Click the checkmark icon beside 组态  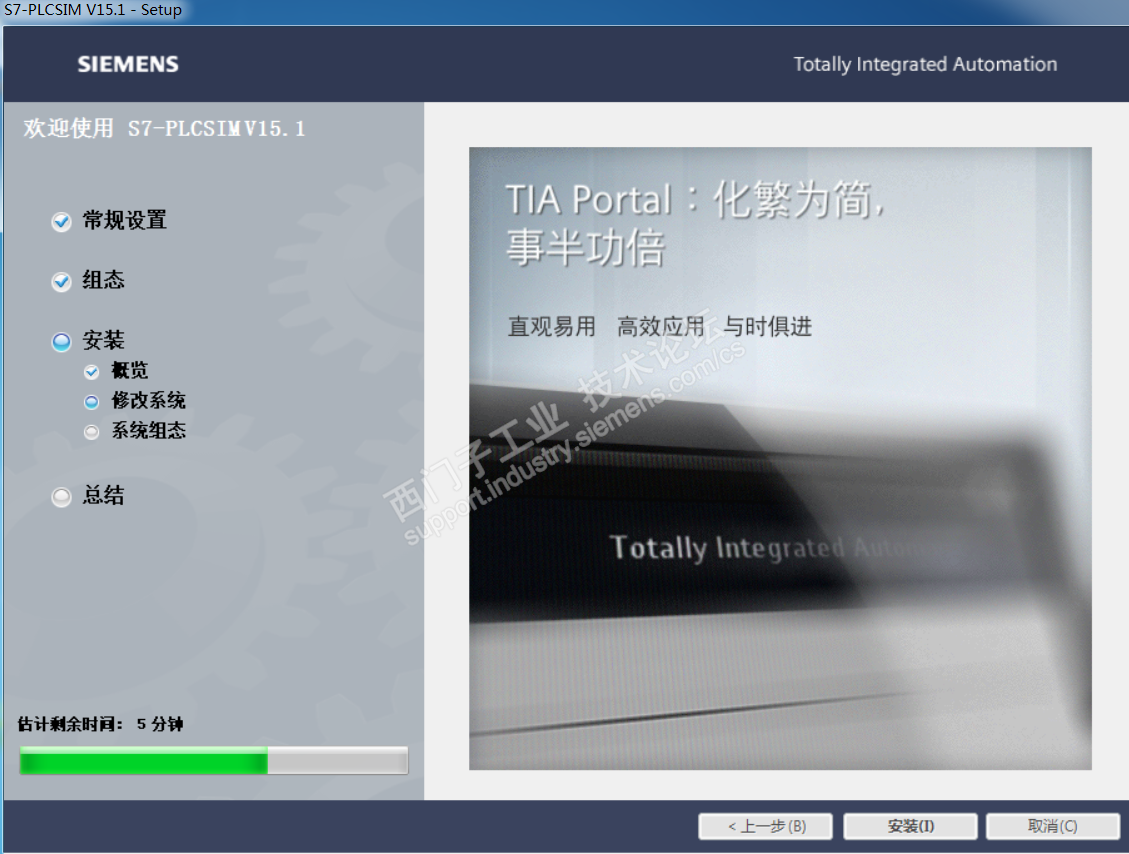62,281
